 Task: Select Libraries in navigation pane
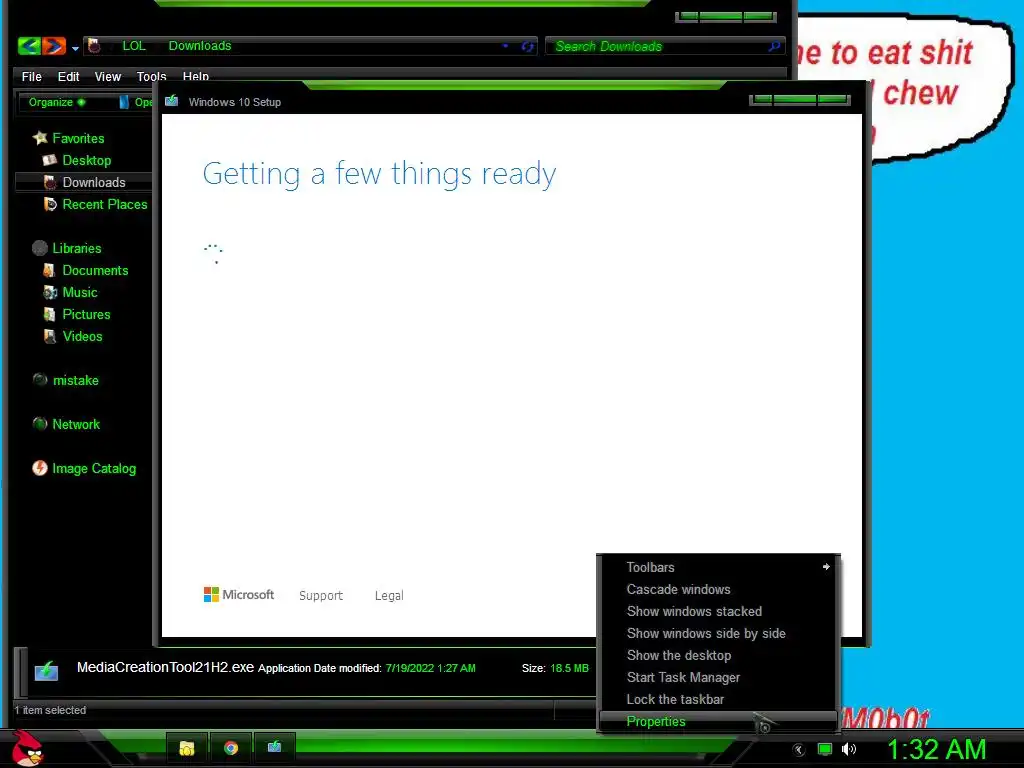coord(77,248)
